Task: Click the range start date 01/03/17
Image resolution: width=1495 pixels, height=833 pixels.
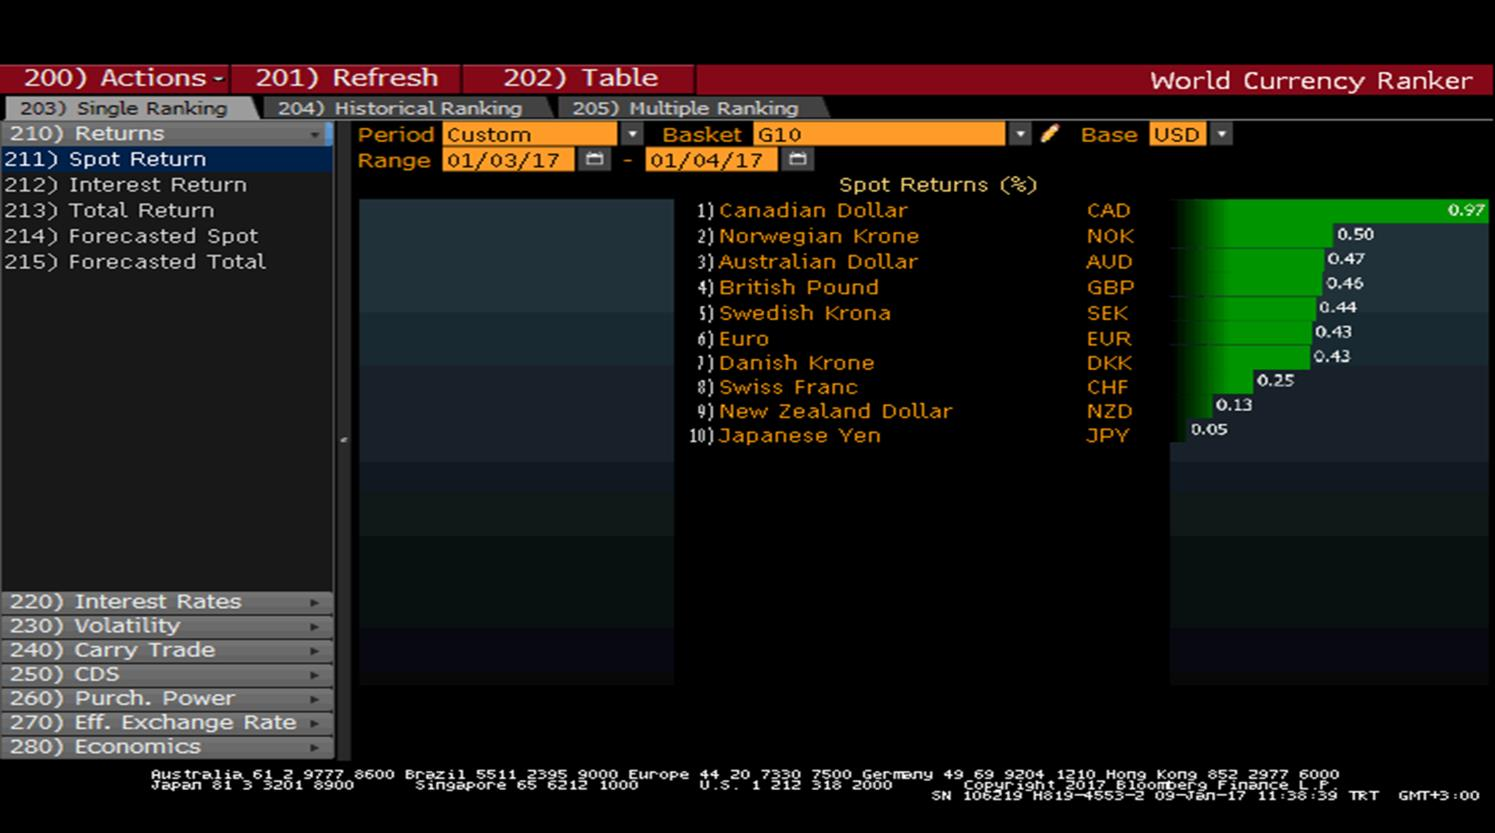Action: (x=508, y=160)
